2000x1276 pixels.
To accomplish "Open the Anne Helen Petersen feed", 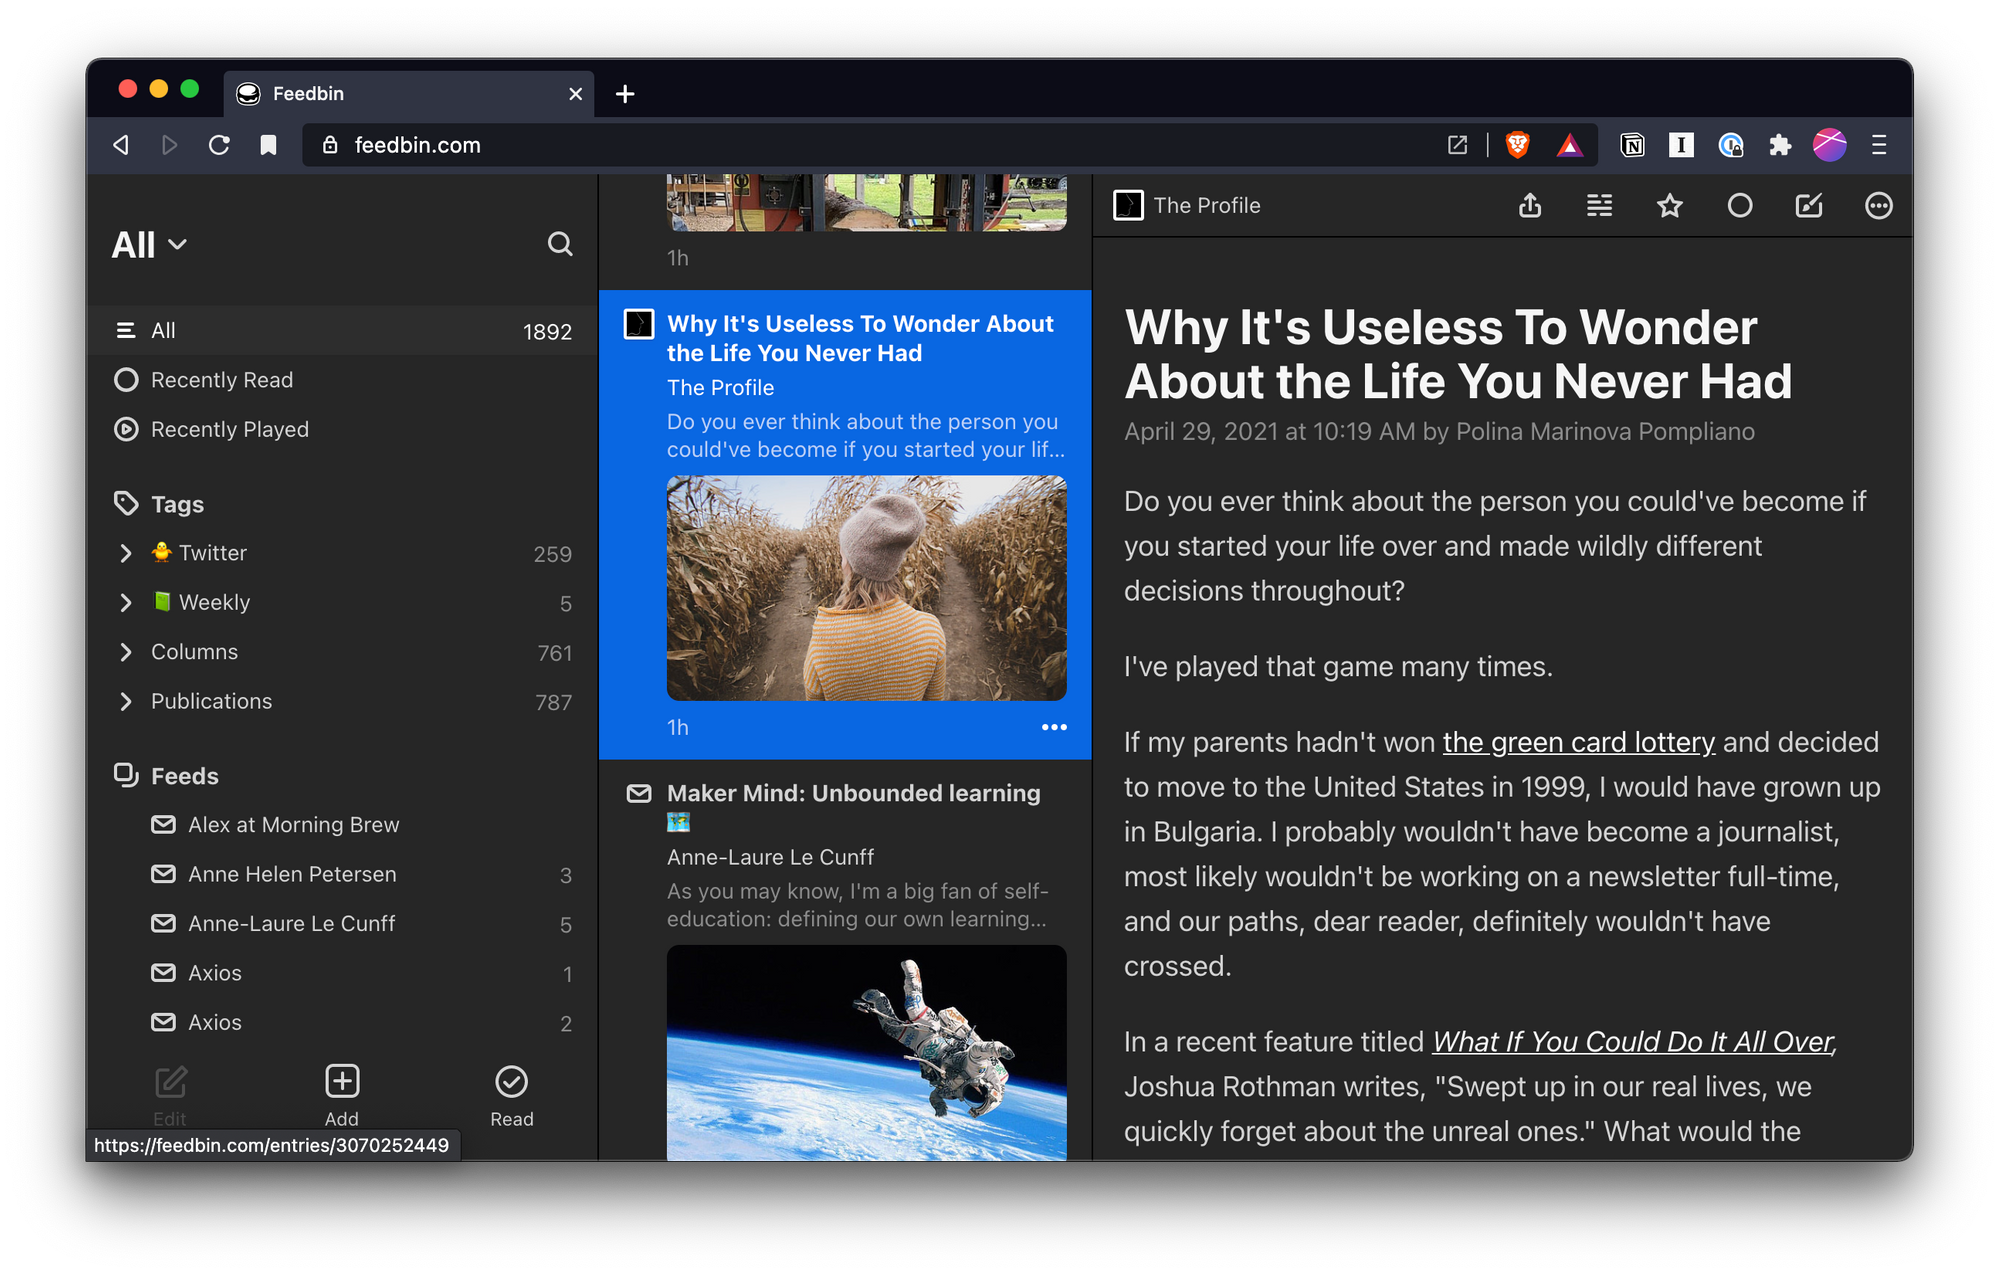I will (292, 874).
